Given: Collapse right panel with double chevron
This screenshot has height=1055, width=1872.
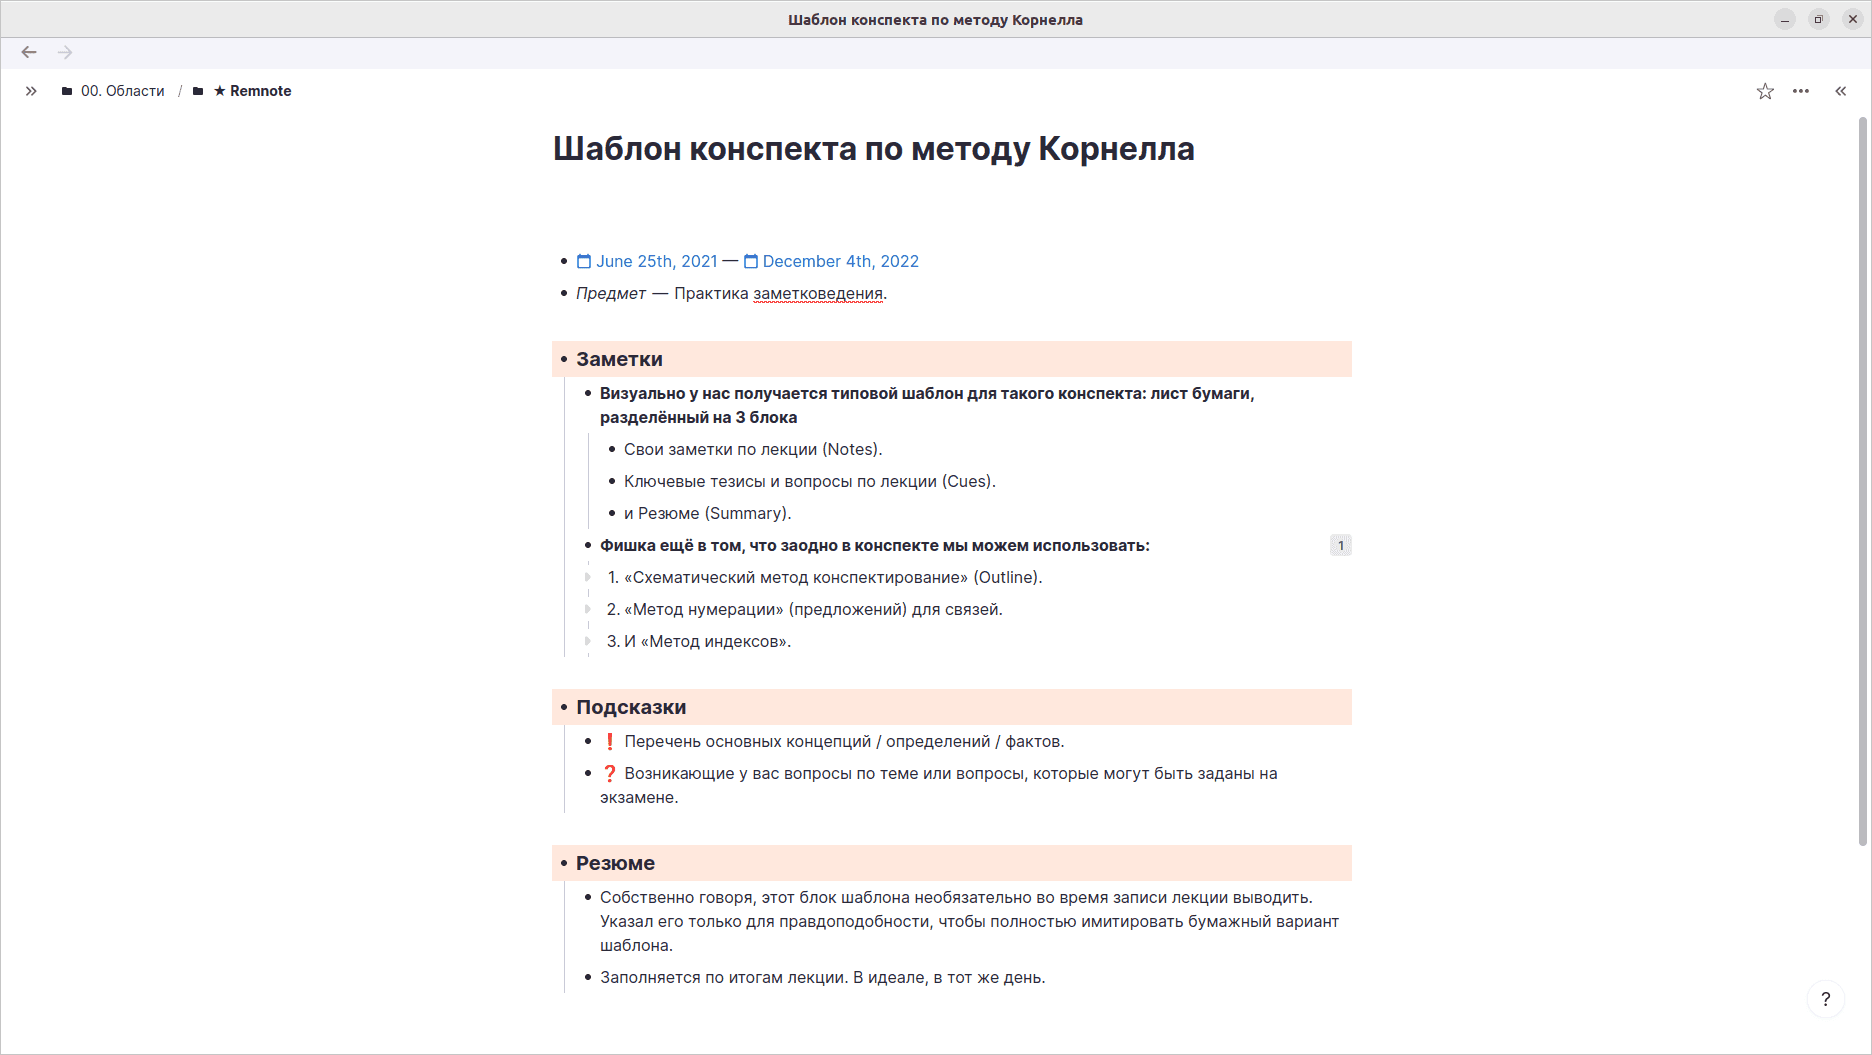Looking at the screenshot, I should coord(1841,91).
